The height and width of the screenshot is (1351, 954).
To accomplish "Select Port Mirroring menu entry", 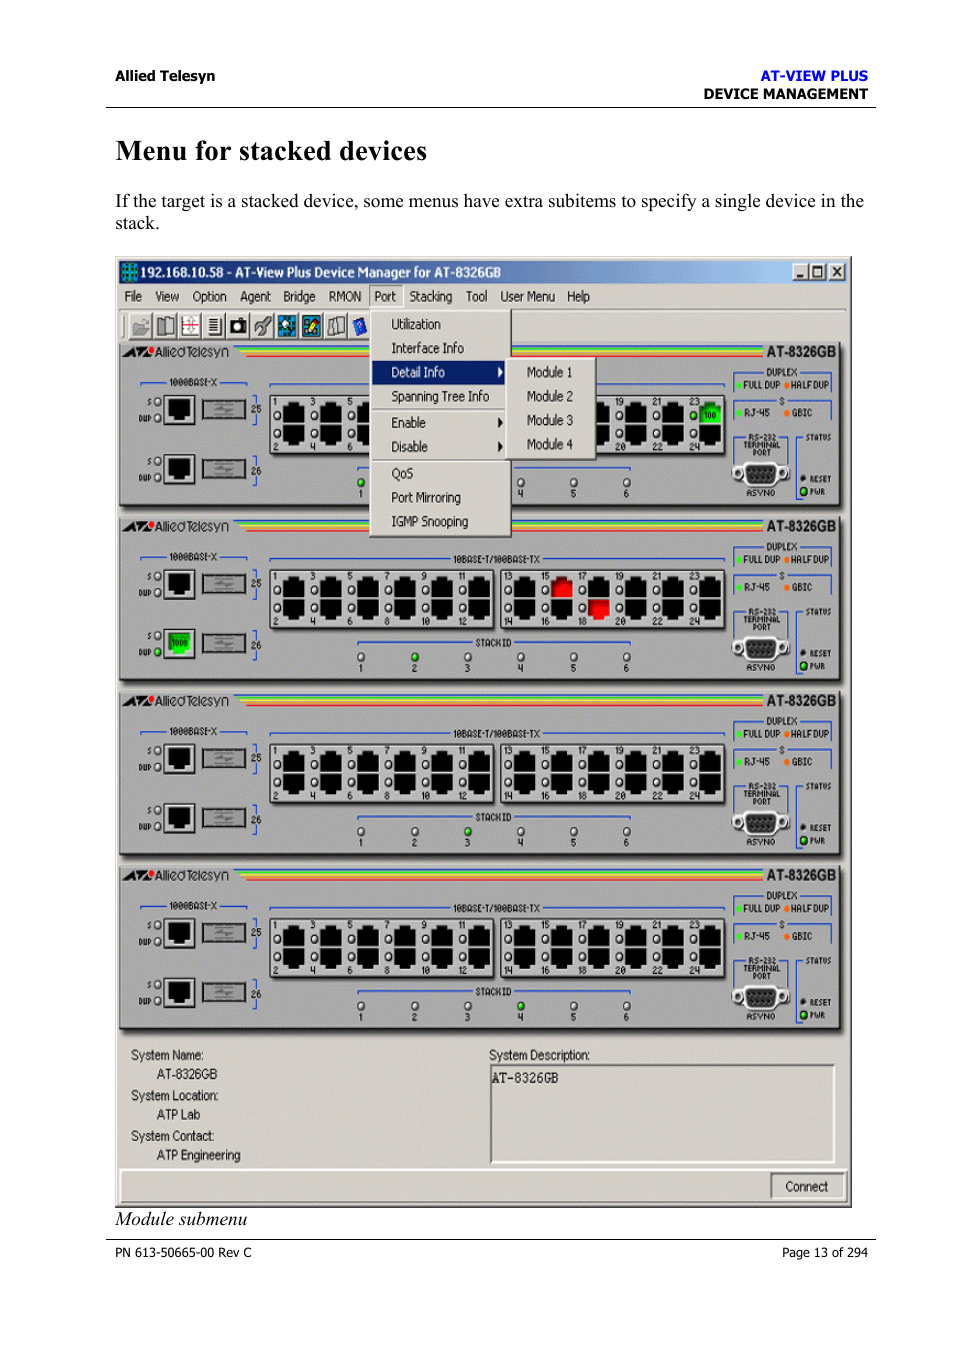I will click(440, 498).
